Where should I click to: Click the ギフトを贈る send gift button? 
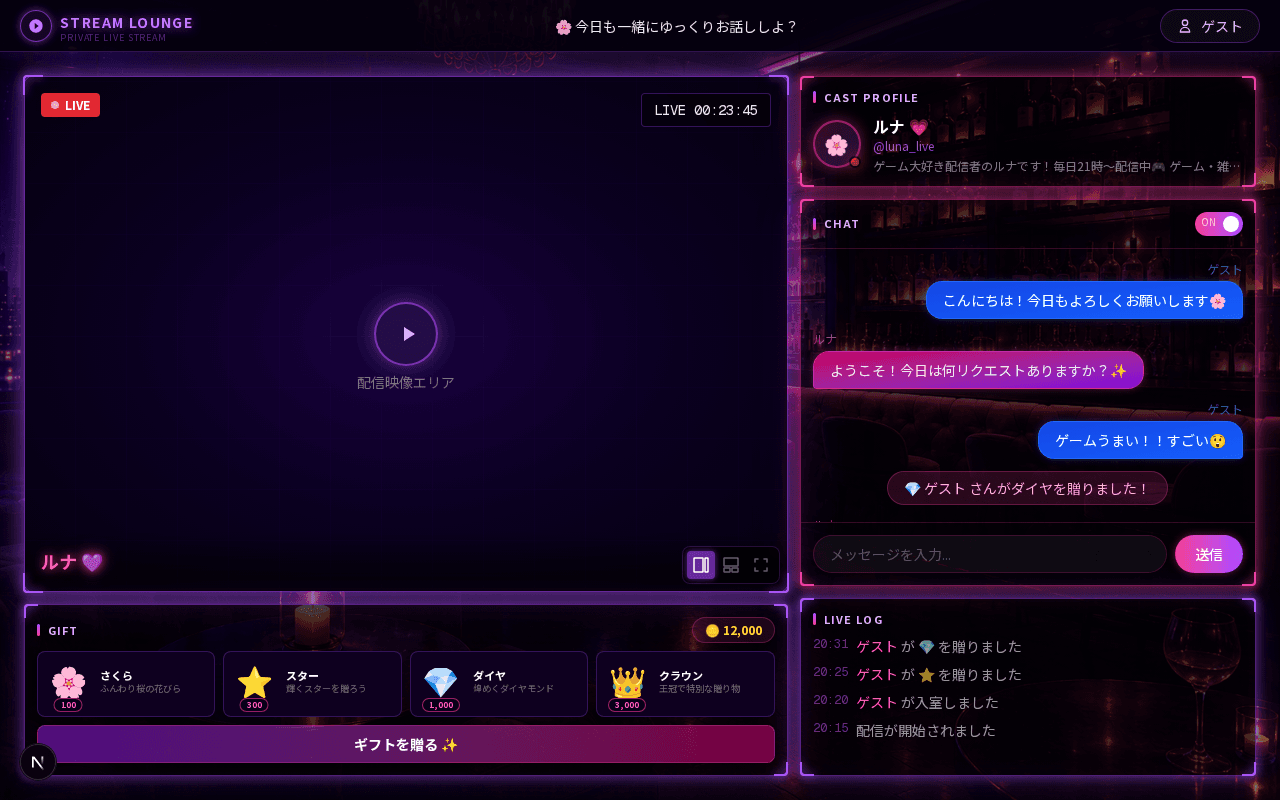406,744
